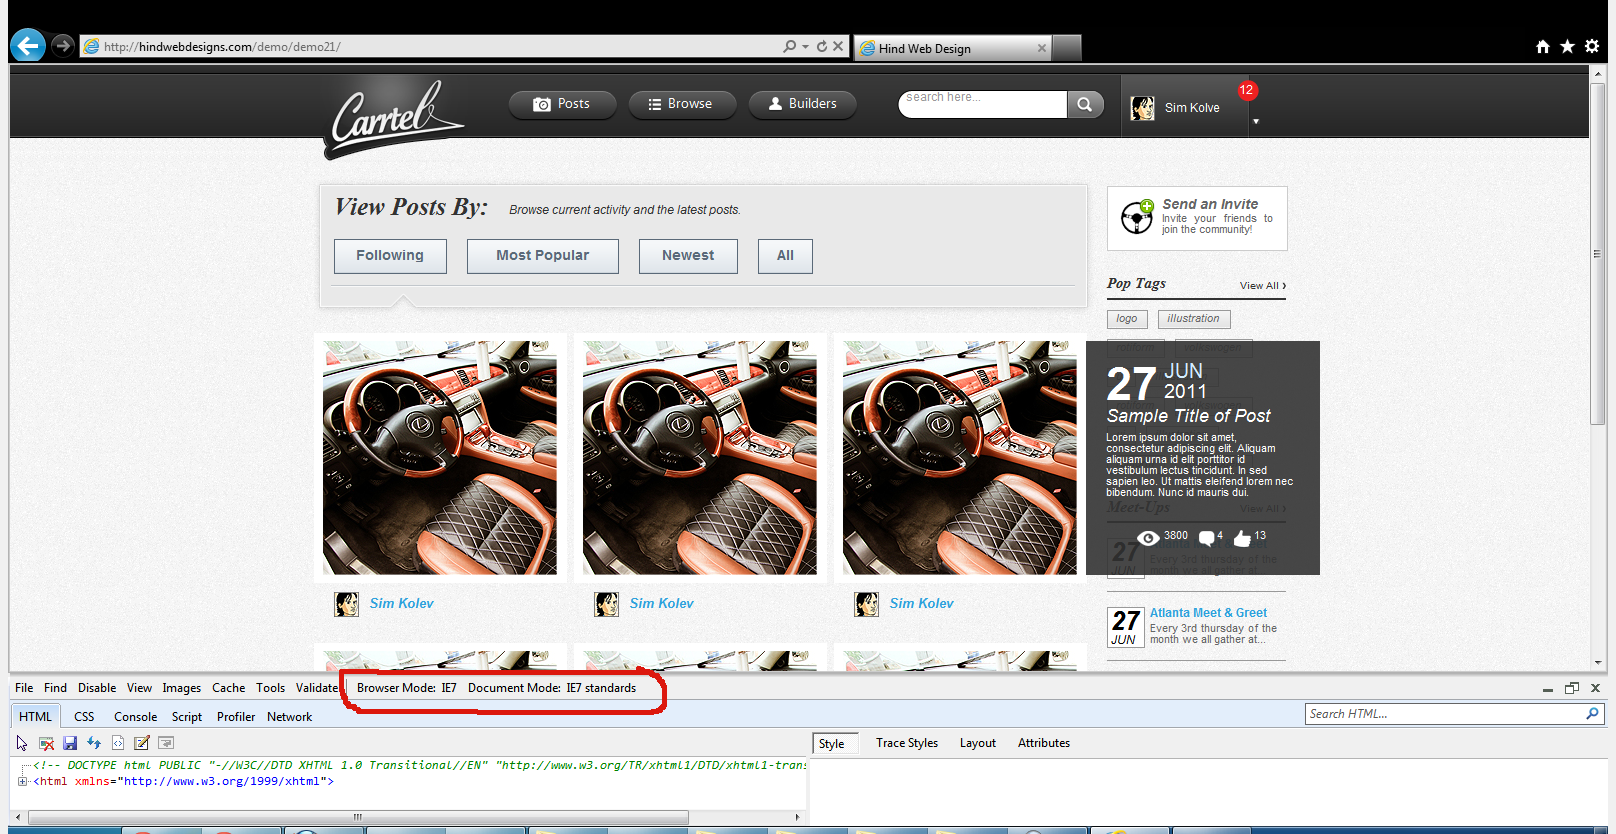
Task: Click the Builders navigation button
Action: (x=802, y=104)
